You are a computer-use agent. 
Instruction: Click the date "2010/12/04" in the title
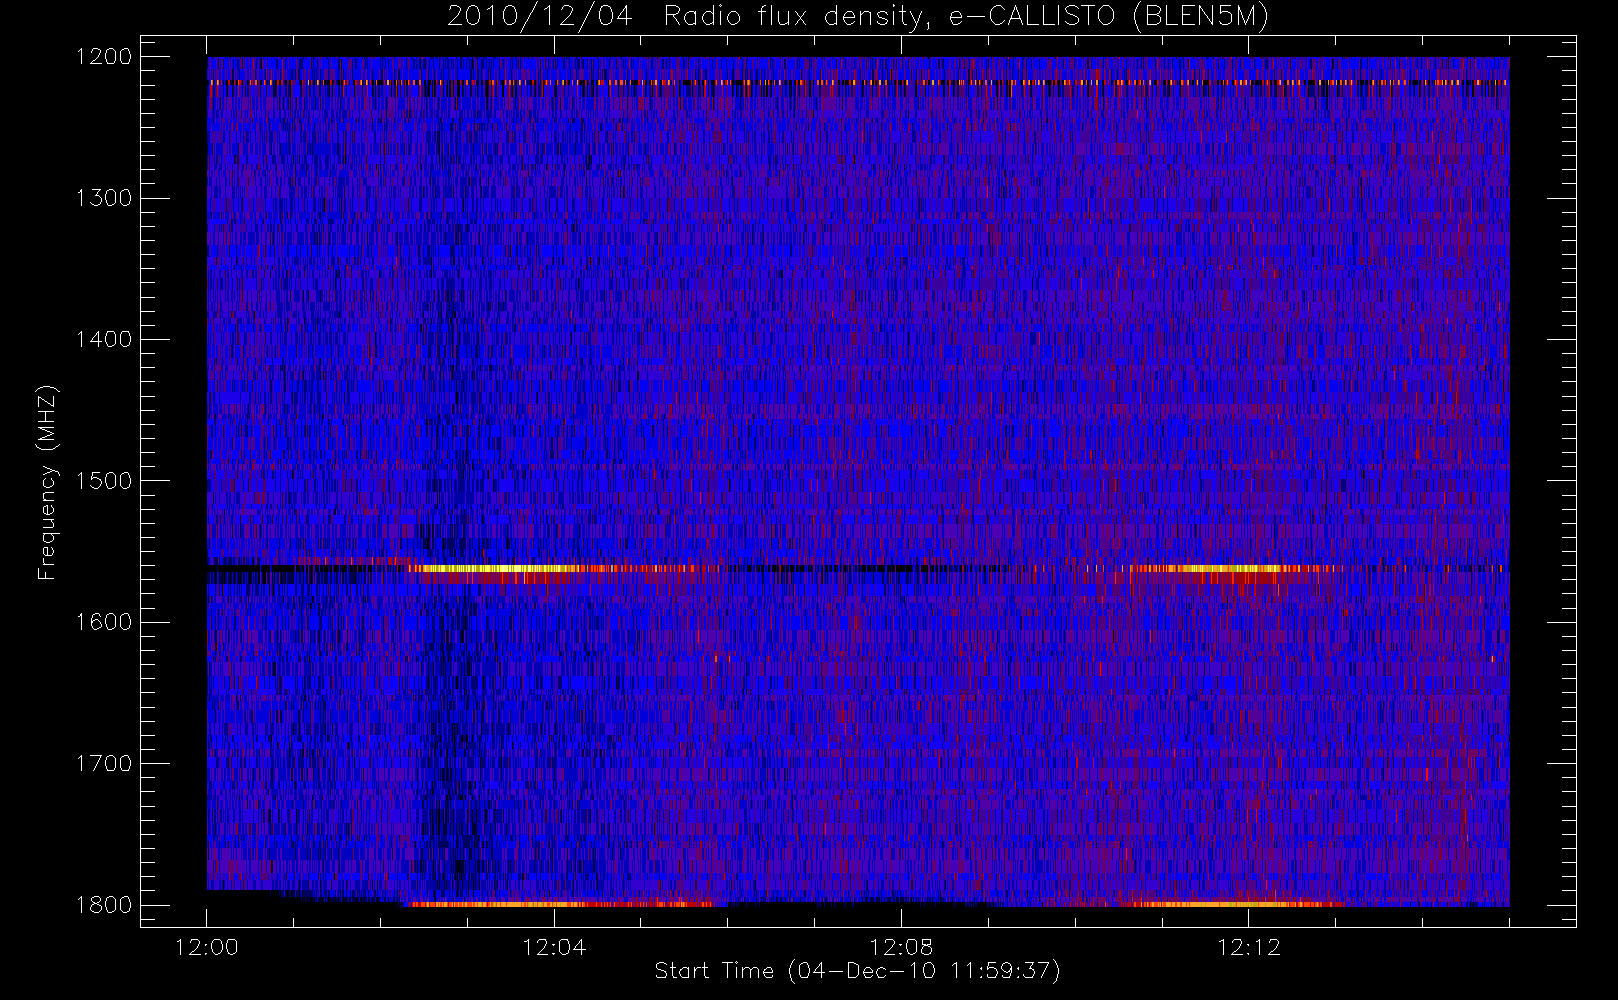[x=540, y=17]
